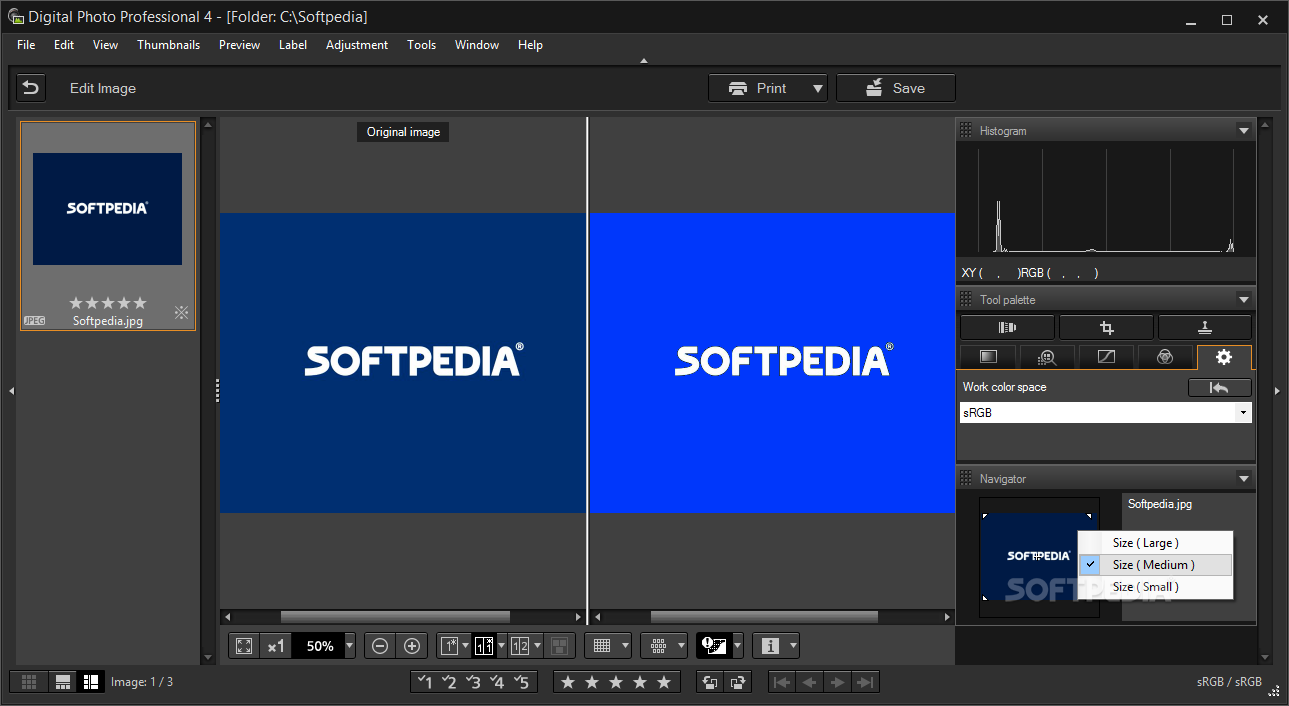Set five-star rating in bottom bar
Screen dimensions: 1289x706
664,682
